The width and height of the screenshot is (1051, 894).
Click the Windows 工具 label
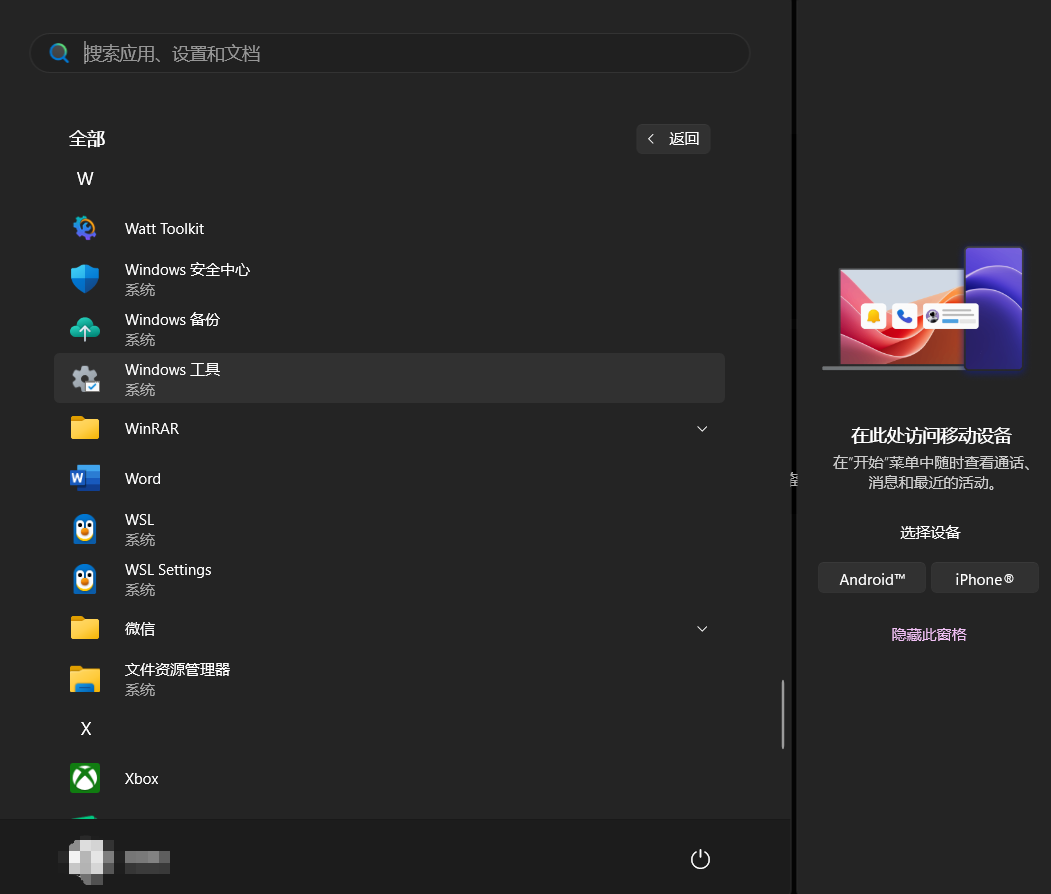(172, 370)
